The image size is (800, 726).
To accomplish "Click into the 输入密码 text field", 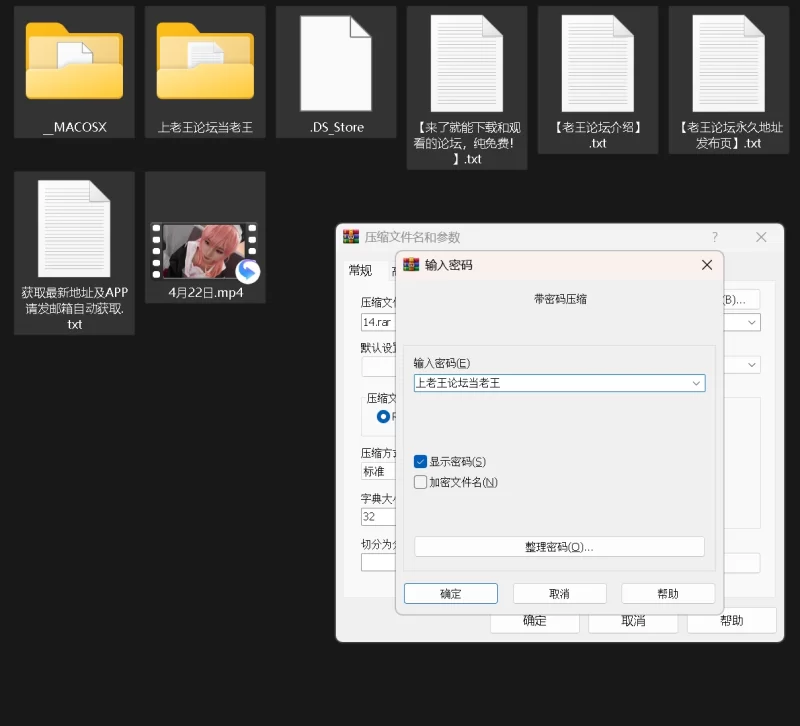I will click(x=550, y=383).
